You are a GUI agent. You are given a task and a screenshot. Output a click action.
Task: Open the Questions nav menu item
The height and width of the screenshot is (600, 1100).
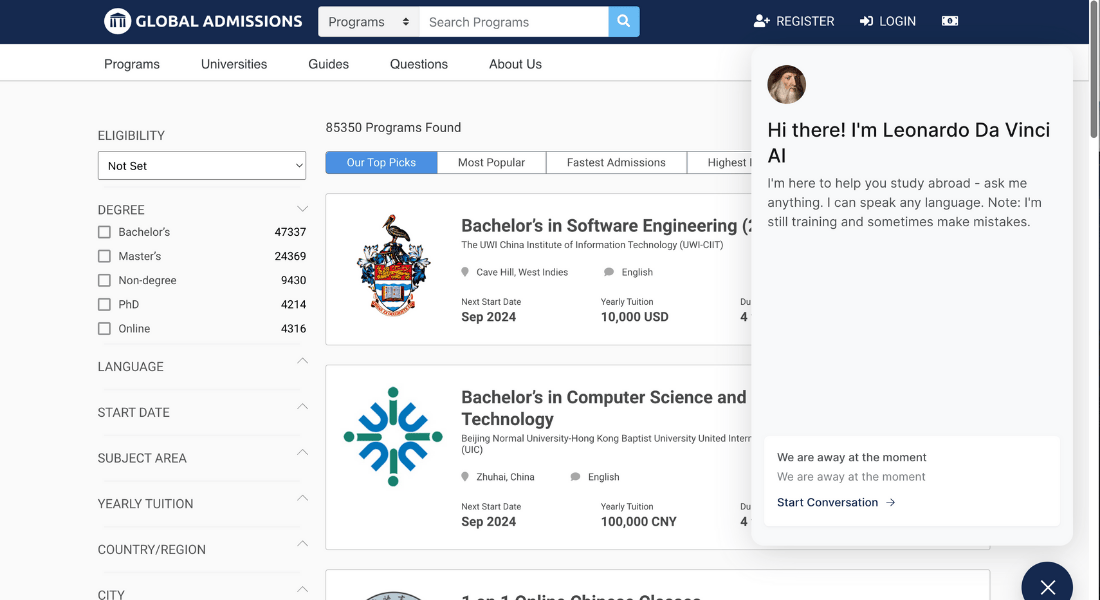click(419, 64)
